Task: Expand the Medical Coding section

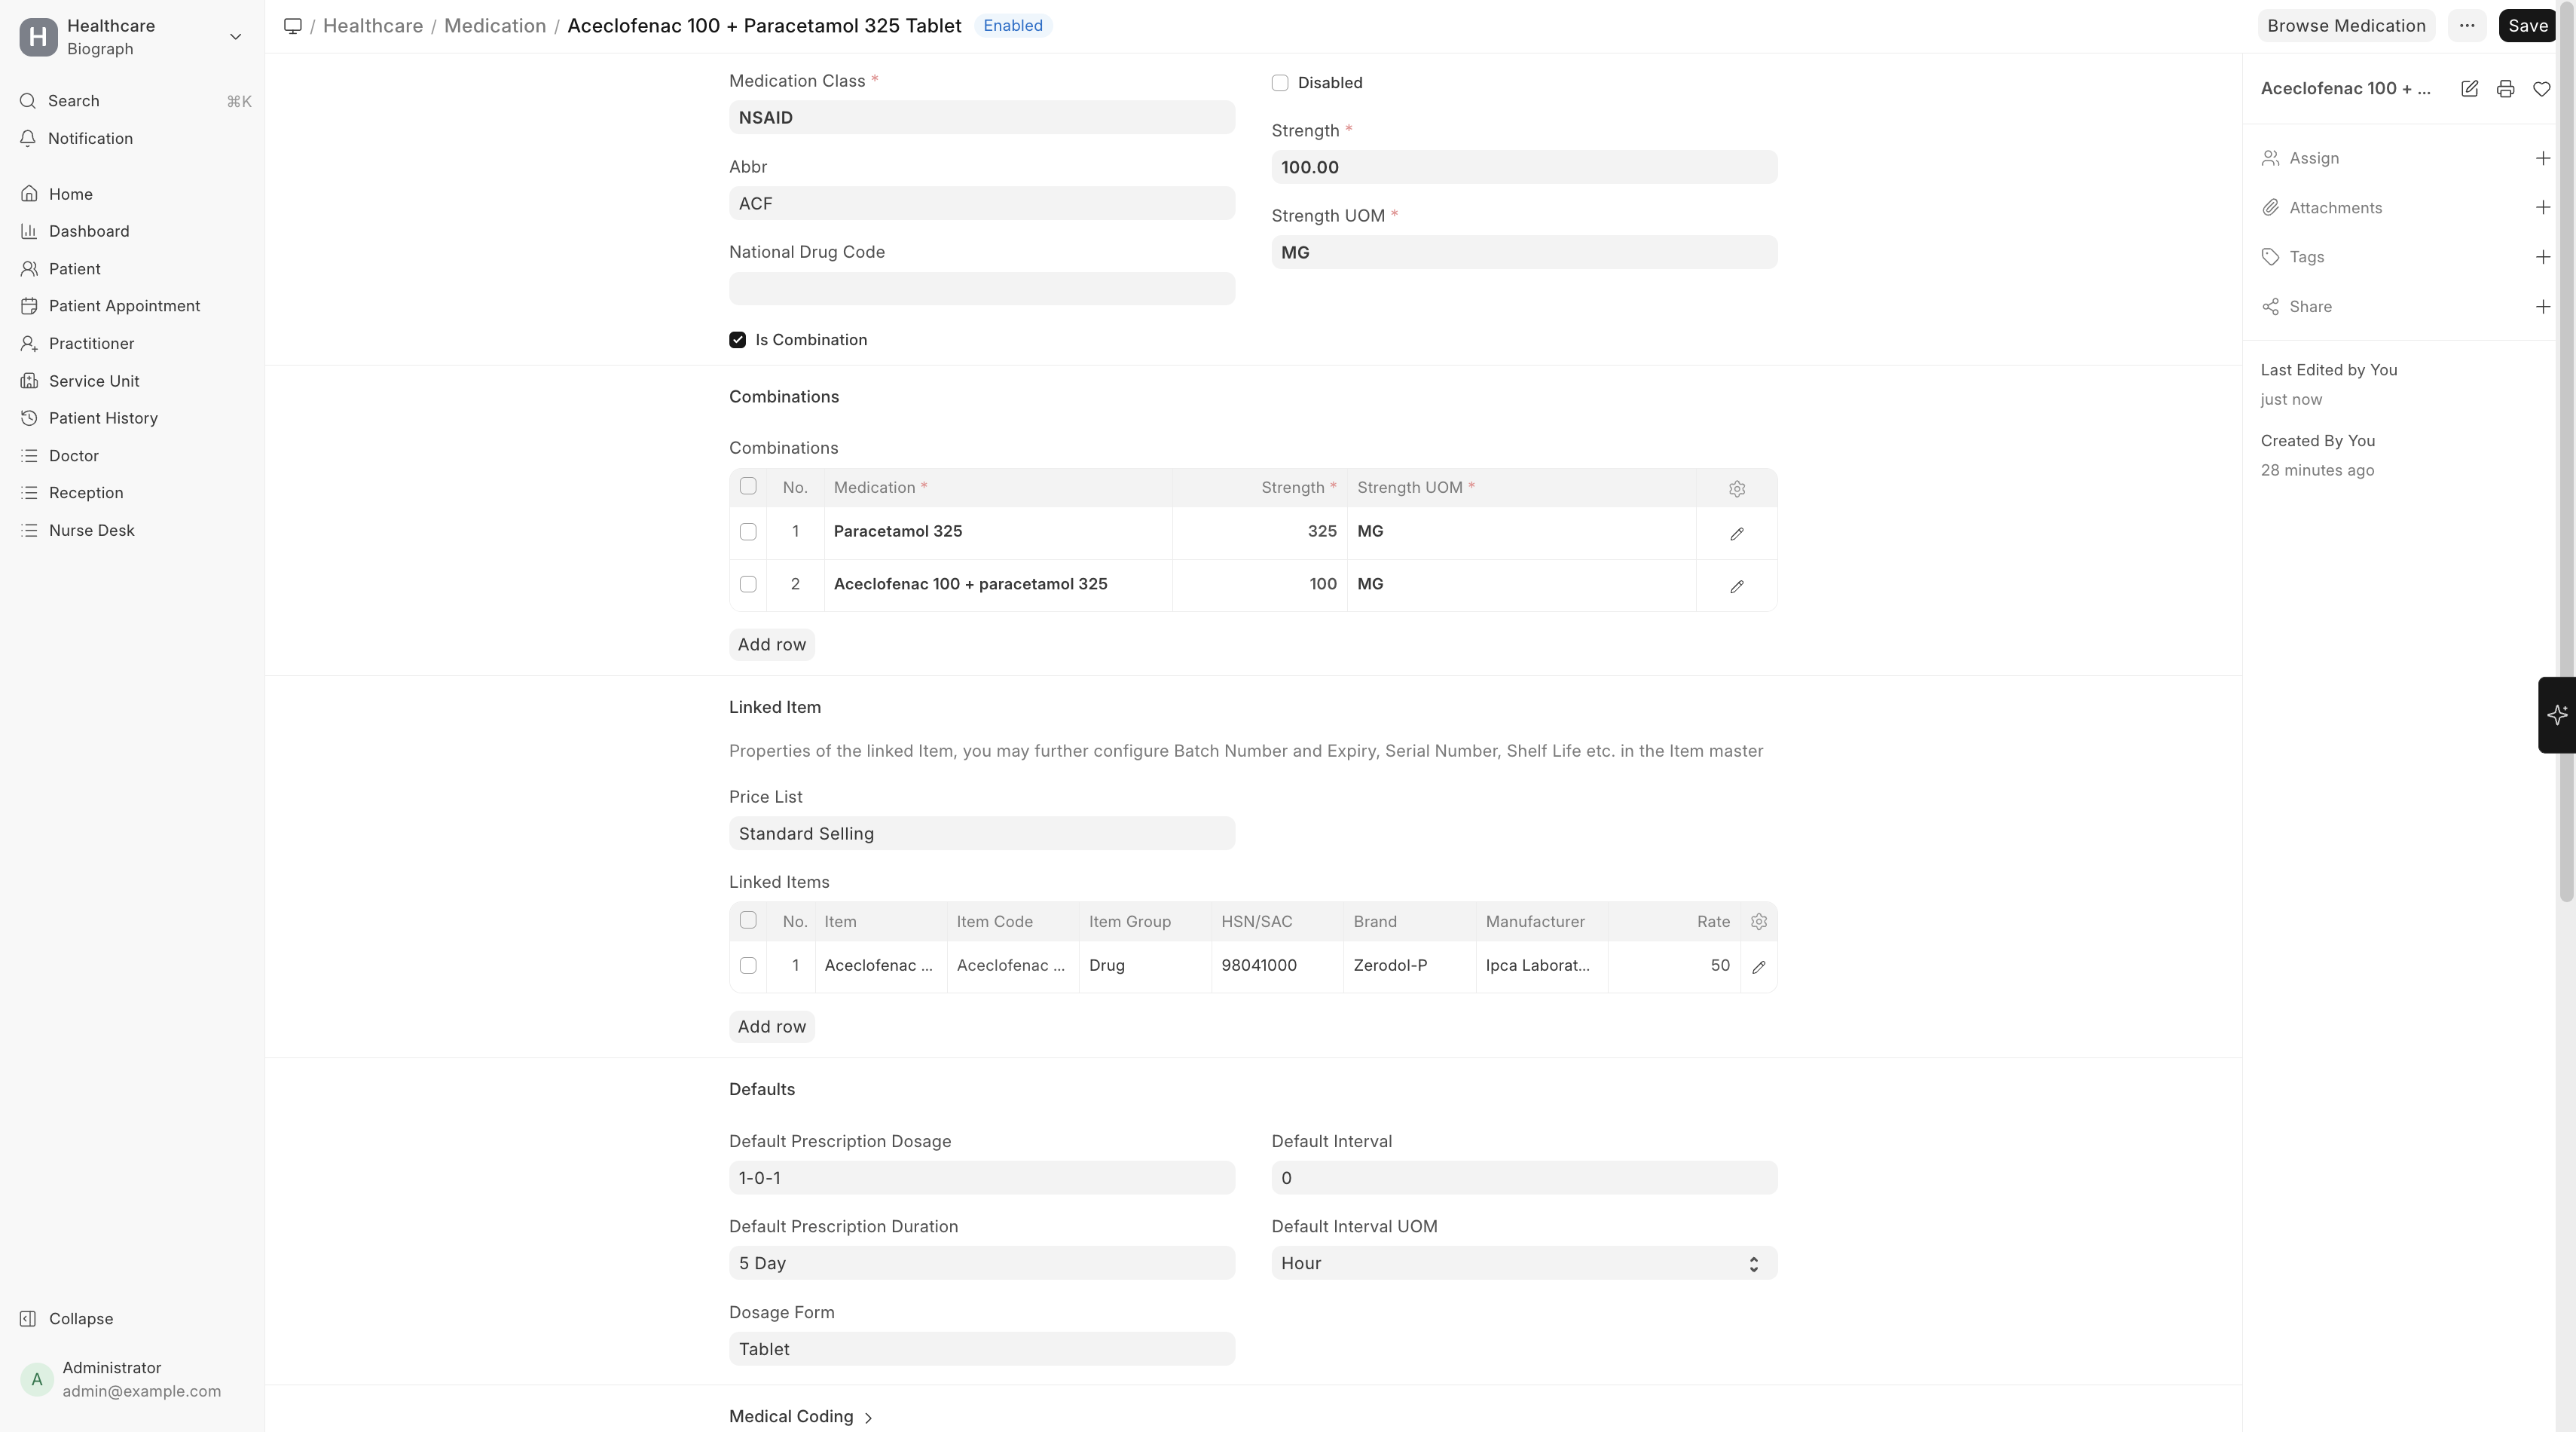Action: [801, 1416]
